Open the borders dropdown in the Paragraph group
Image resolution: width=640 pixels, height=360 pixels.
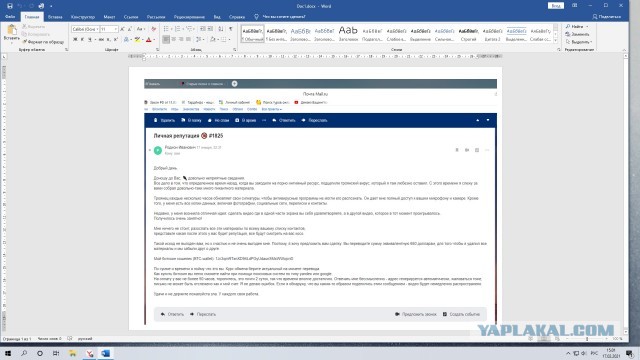click(229, 40)
